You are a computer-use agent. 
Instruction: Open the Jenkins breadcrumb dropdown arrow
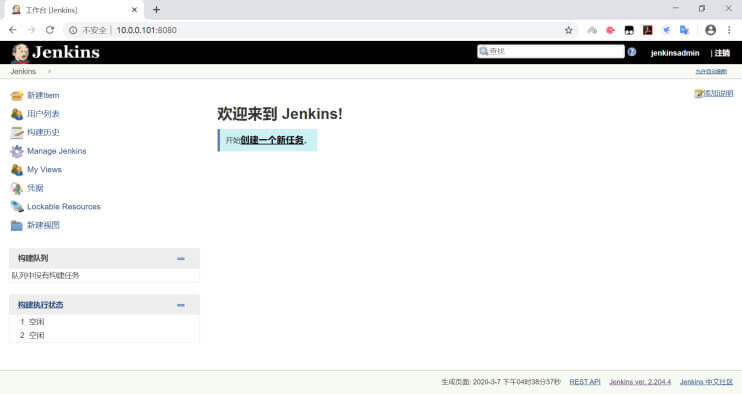[x=49, y=71]
